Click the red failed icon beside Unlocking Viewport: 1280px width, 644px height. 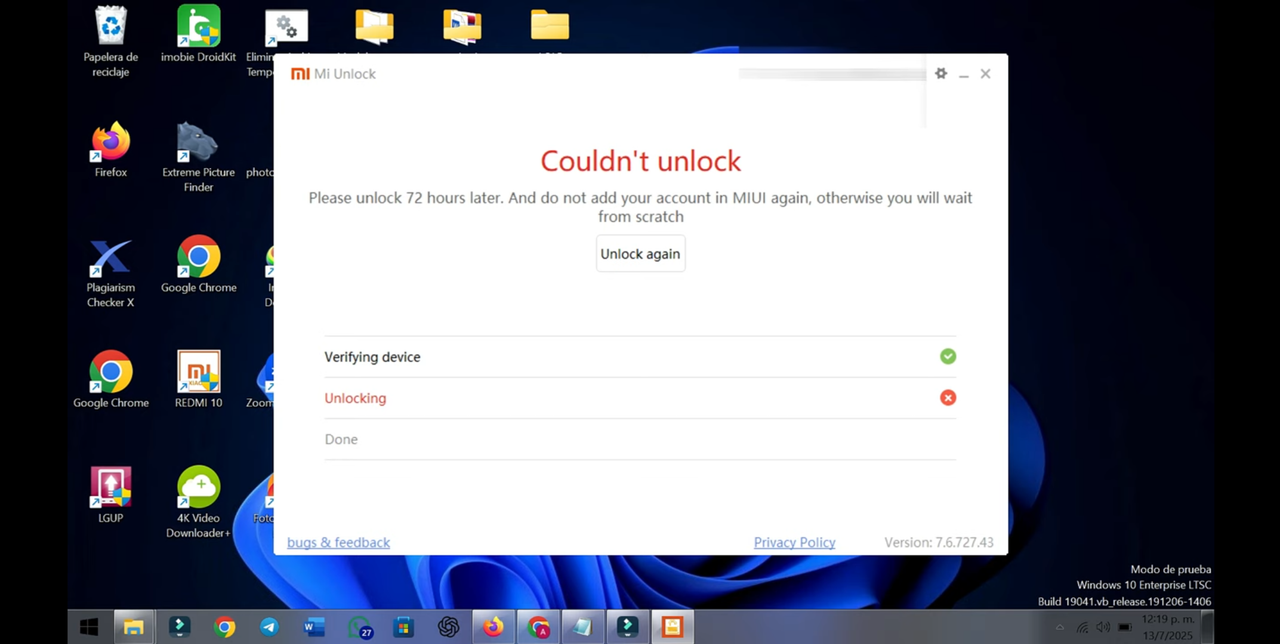coord(948,398)
